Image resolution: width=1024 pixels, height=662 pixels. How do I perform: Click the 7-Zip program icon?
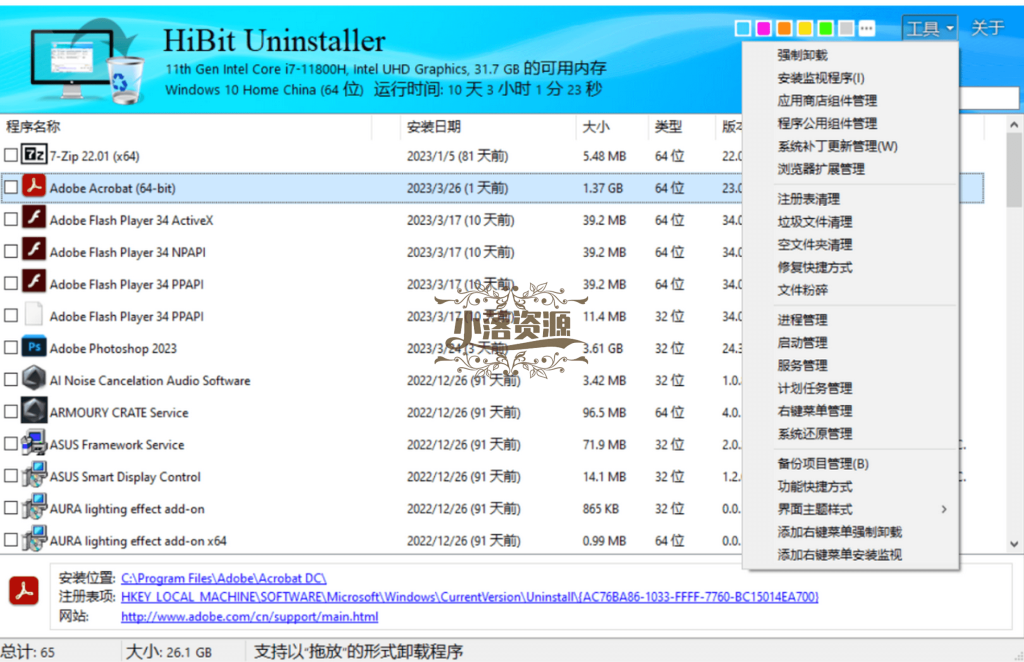34,155
